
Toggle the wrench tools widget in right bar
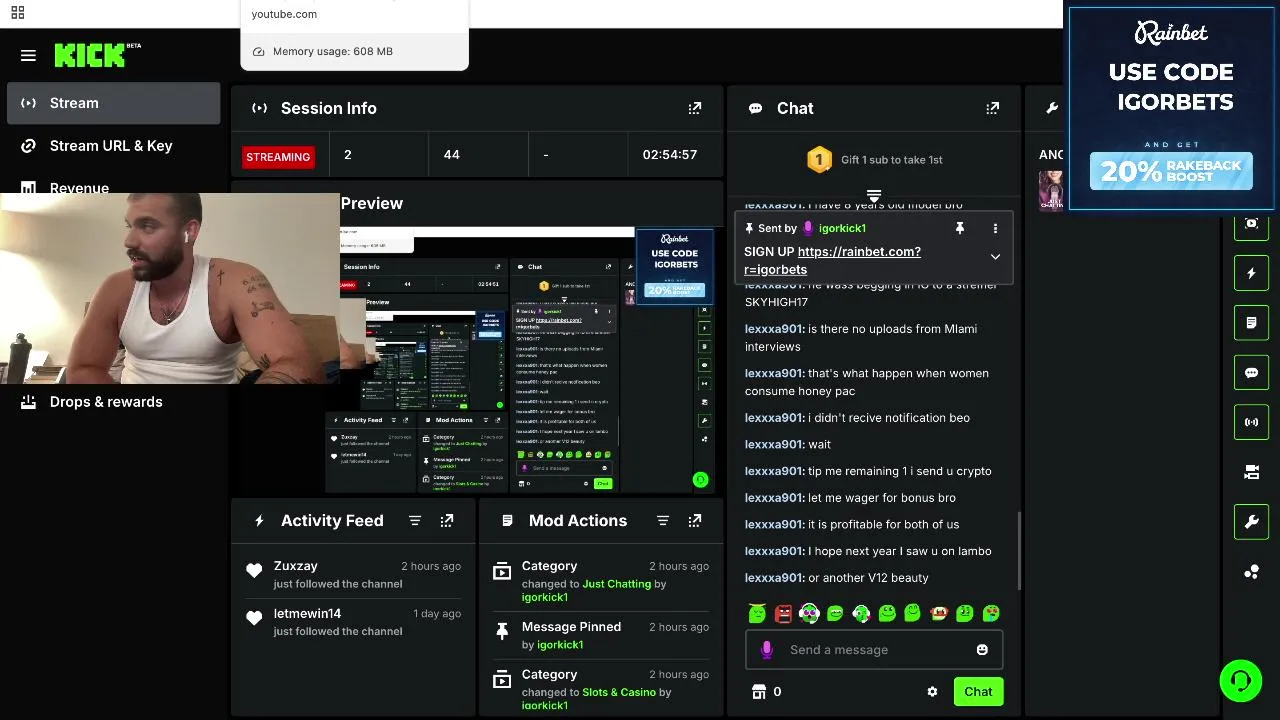(x=1251, y=522)
